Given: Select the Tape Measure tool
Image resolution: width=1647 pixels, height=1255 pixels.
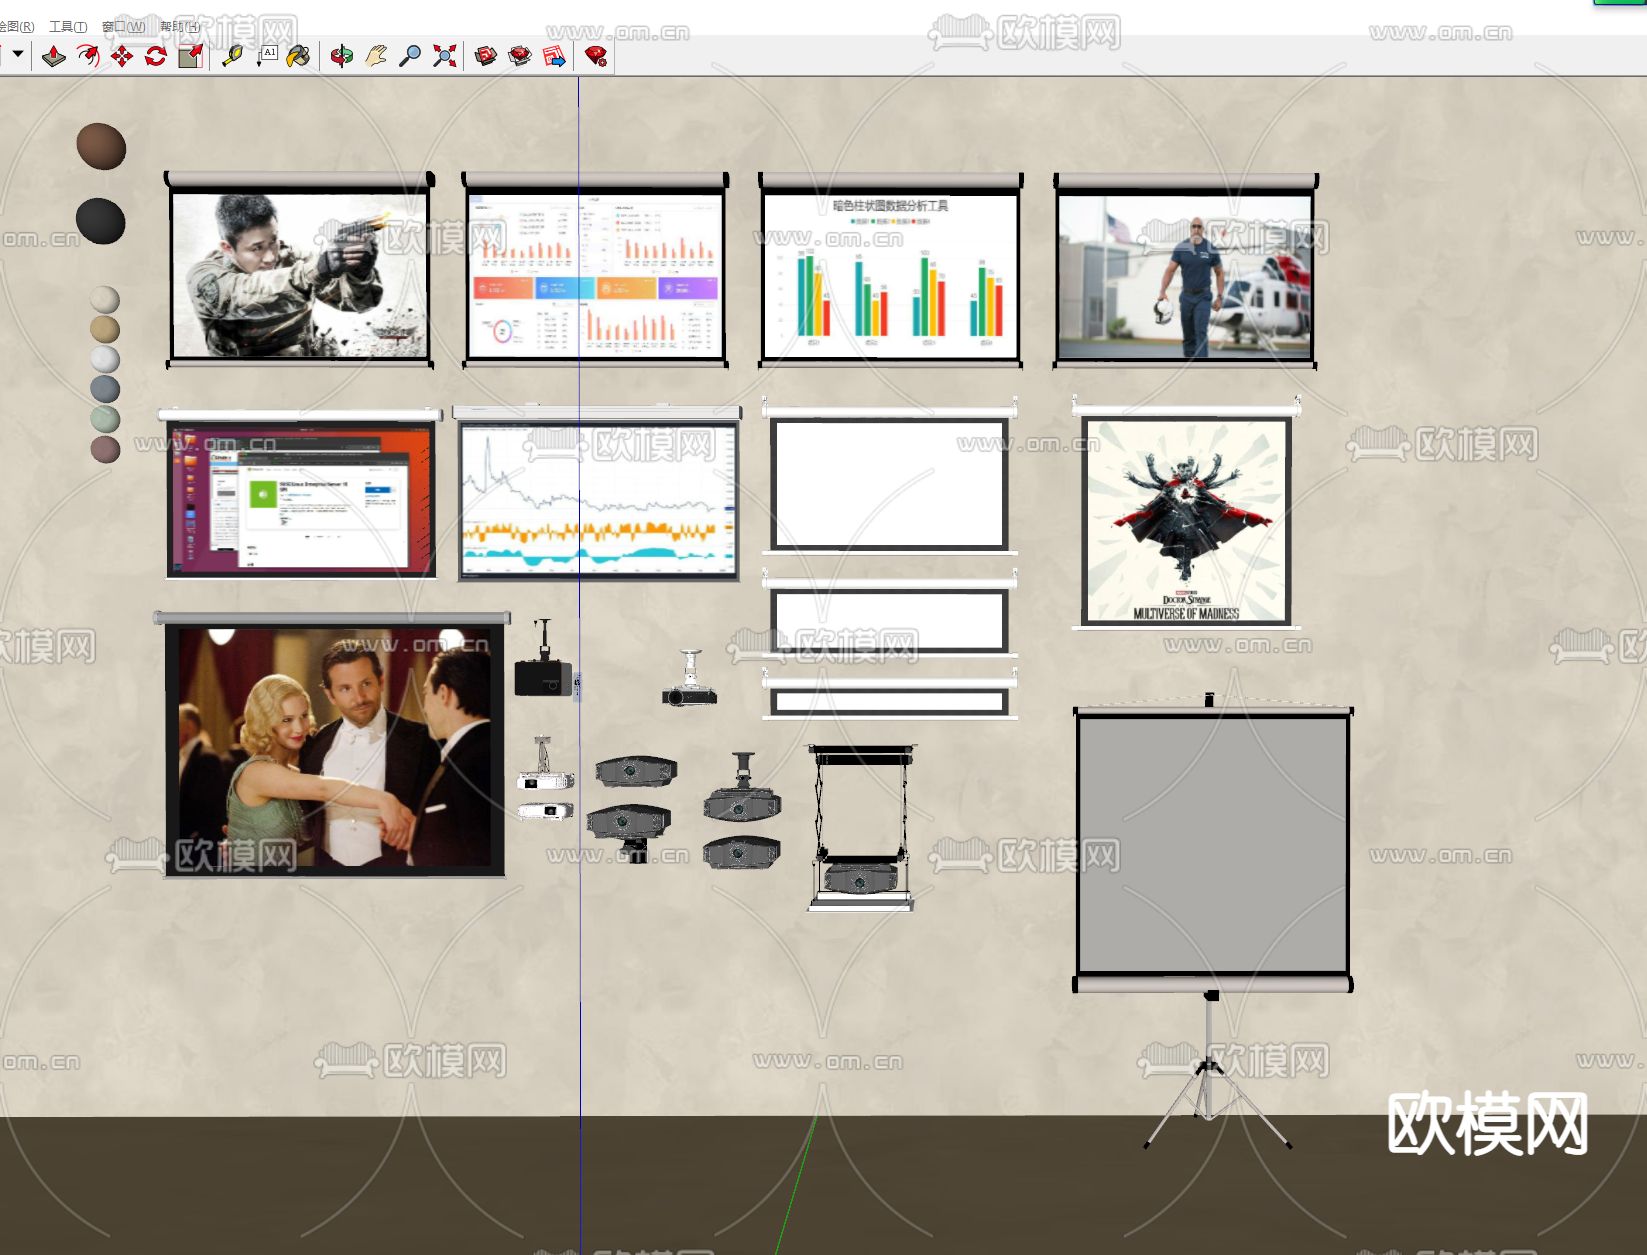Looking at the screenshot, I should point(232,56).
